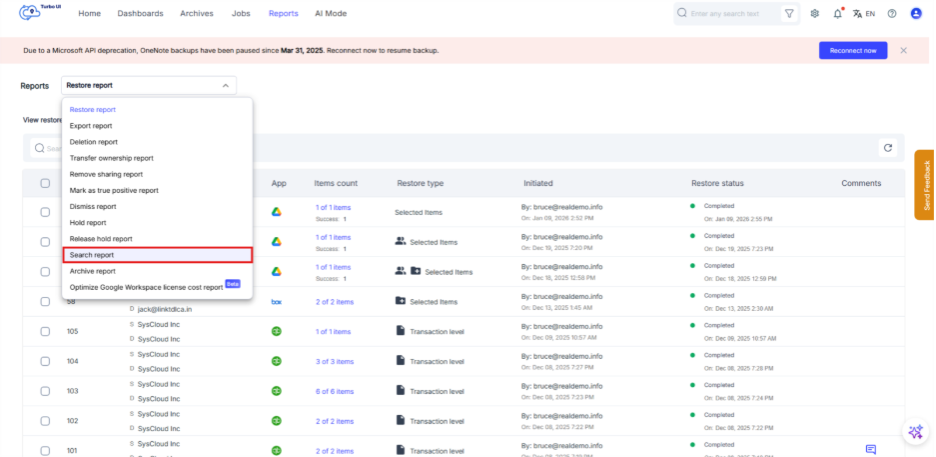Collapse the Restore report dropdown
This screenshot has width=936, height=457.
tap(225, 86)
